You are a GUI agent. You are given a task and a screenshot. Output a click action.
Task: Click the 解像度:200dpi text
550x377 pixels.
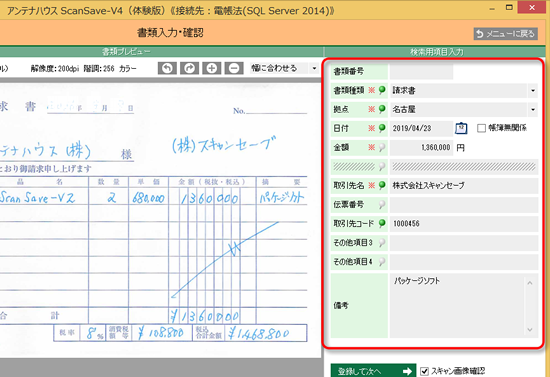pos(55,68)
